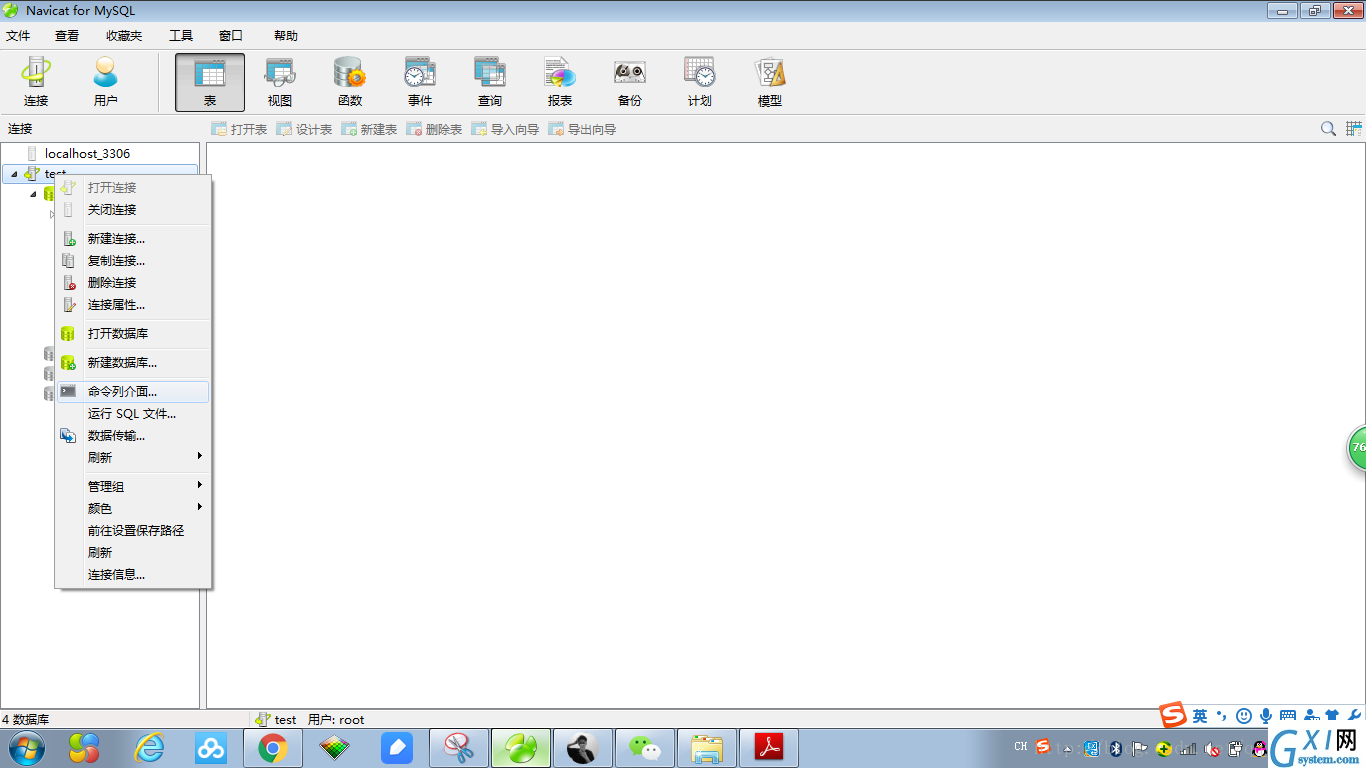Click the 英 language mode indicator

[x=1200, y=716]
